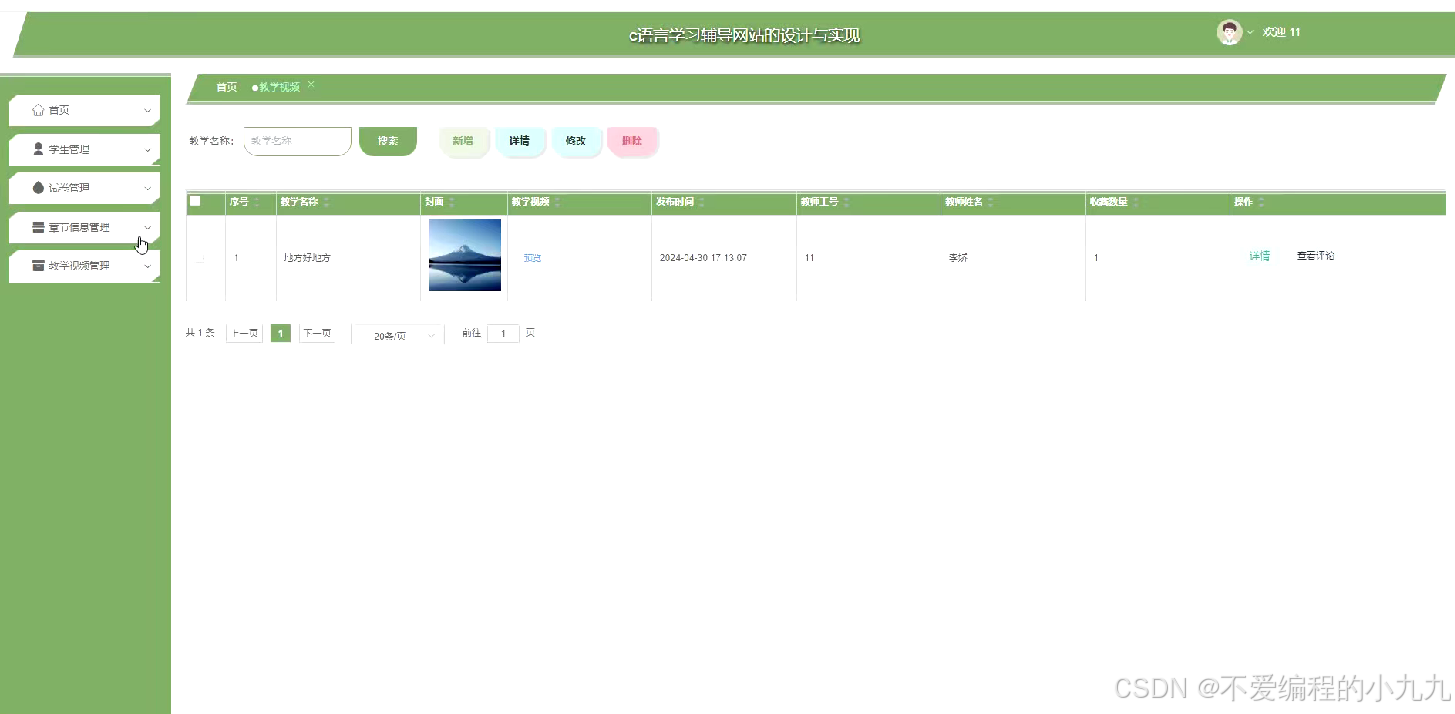Open the 20条/页 page size dropdown

398,336
